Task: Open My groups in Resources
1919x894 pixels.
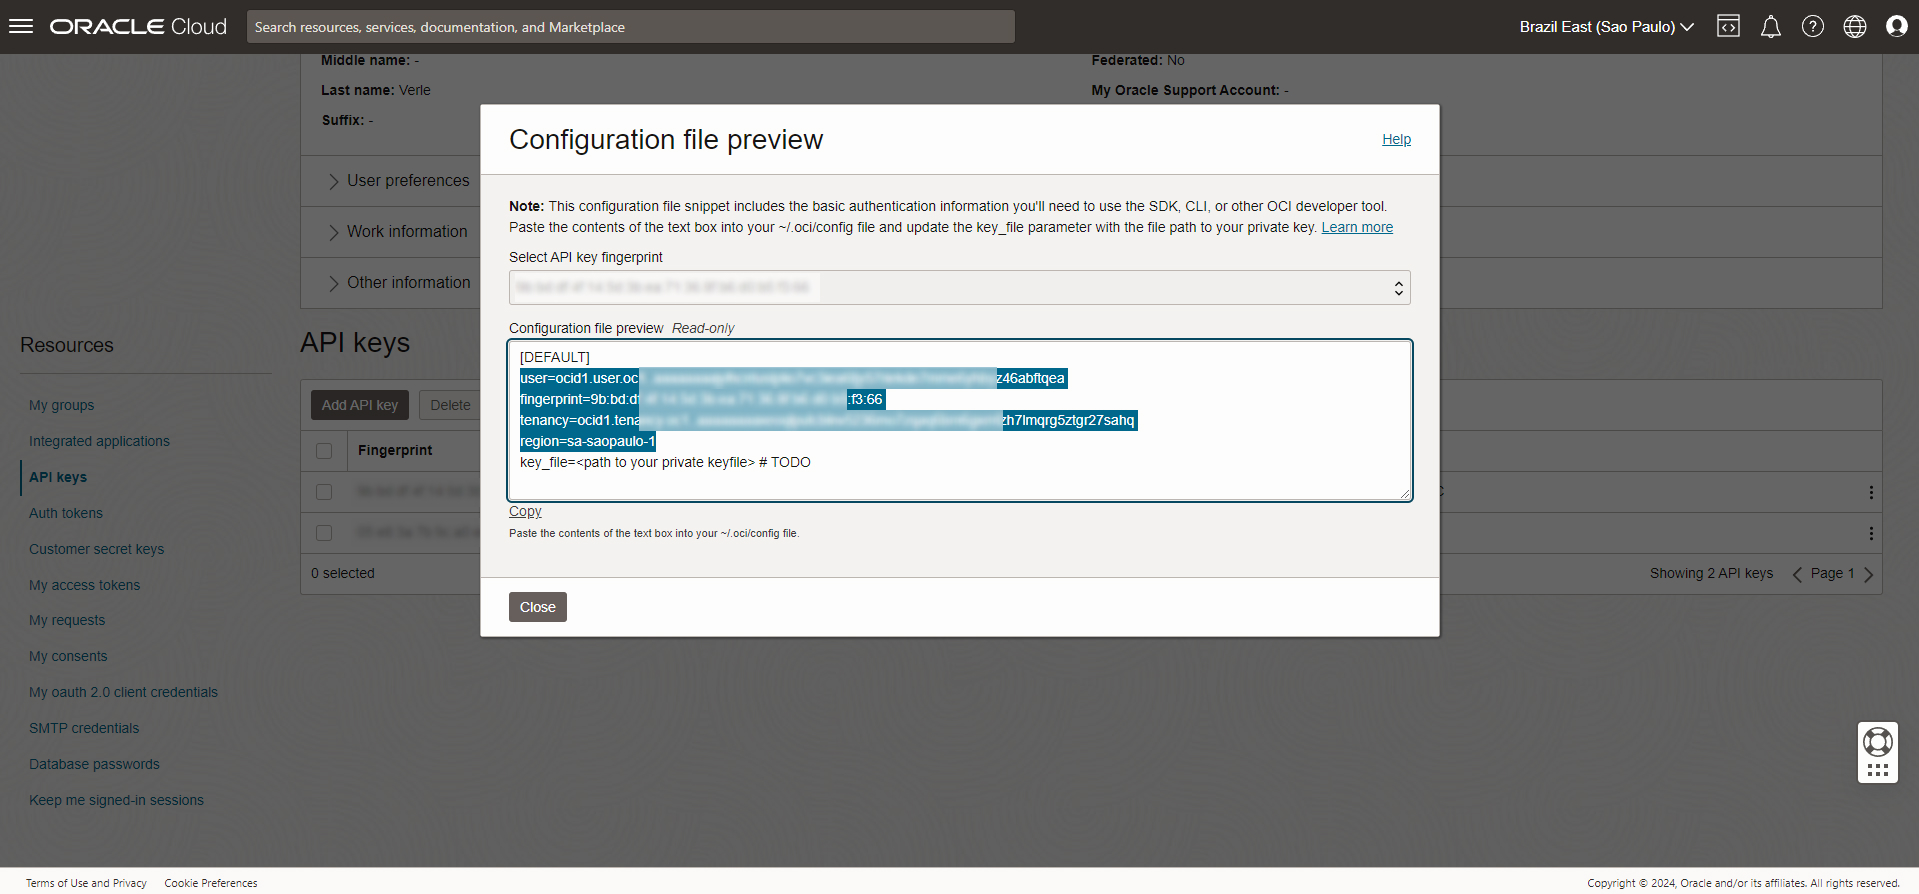Action: (61, 405)
